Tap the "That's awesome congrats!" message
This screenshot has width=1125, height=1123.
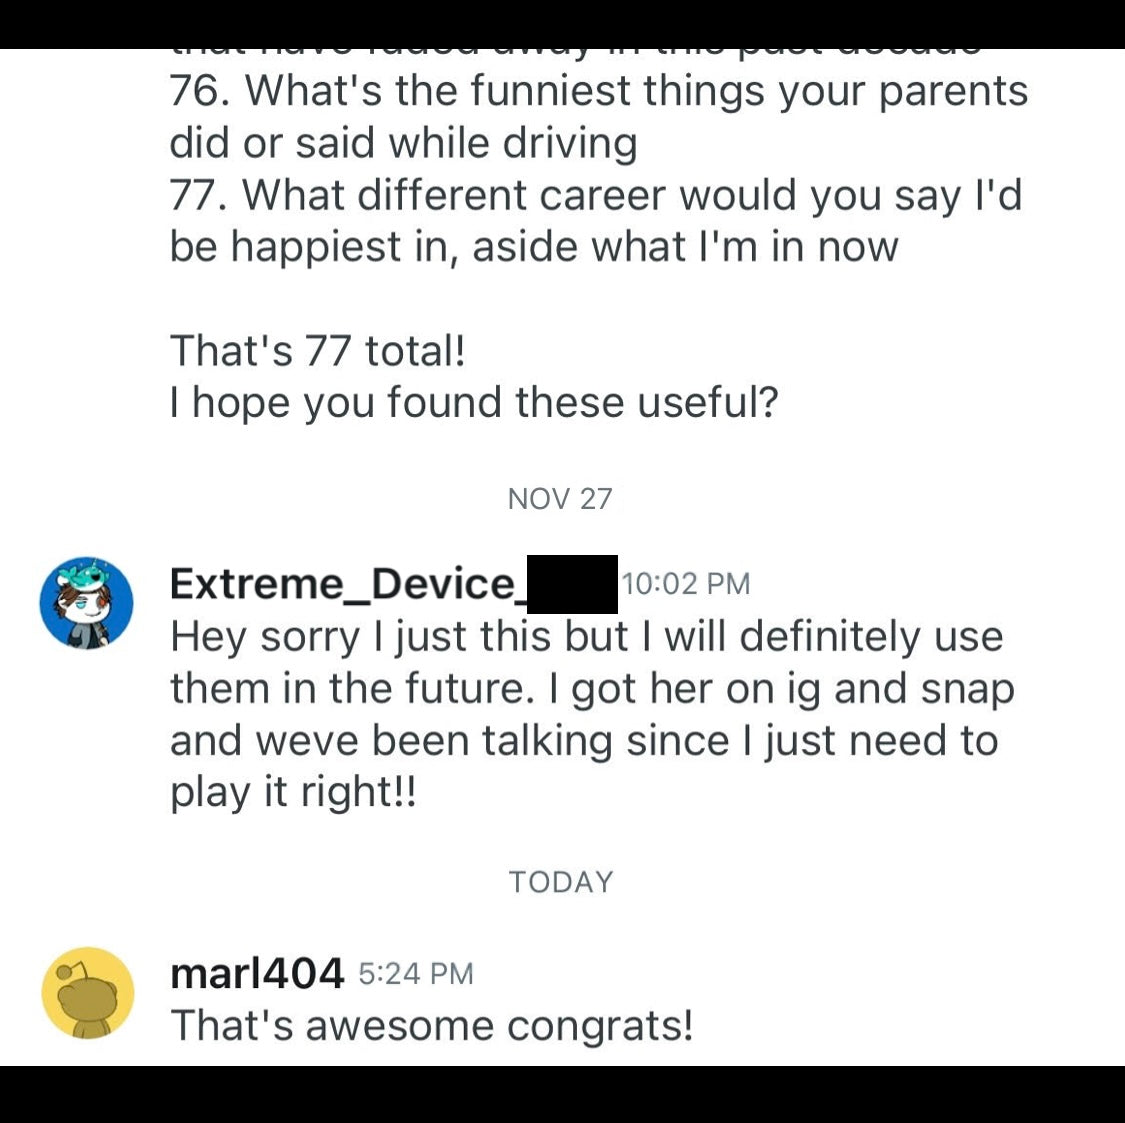[431, 1025]
